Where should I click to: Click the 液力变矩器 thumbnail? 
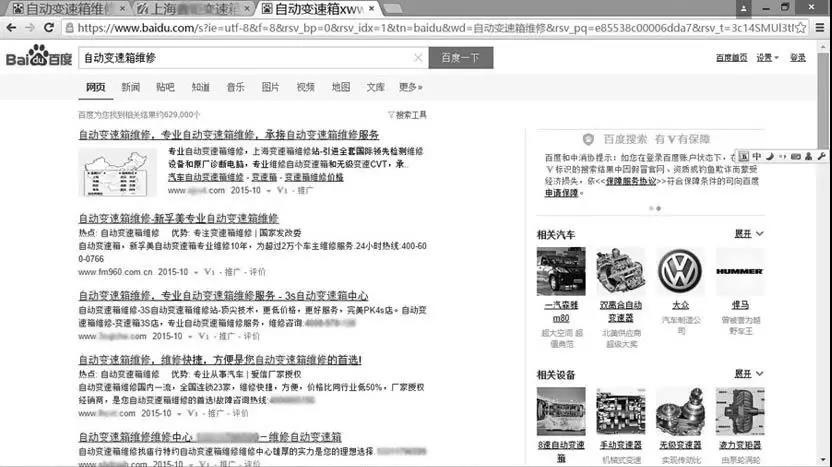[x=740, y=411]
